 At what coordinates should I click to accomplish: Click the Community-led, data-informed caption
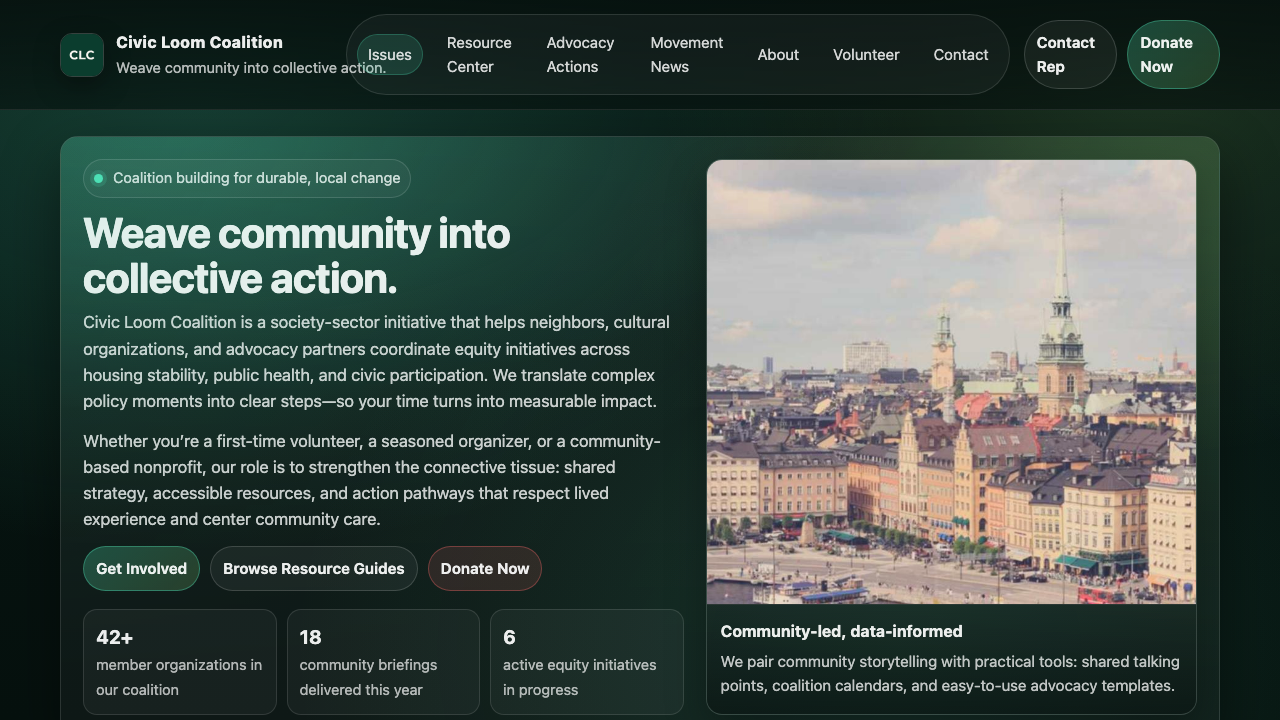(x=841, y=631)
